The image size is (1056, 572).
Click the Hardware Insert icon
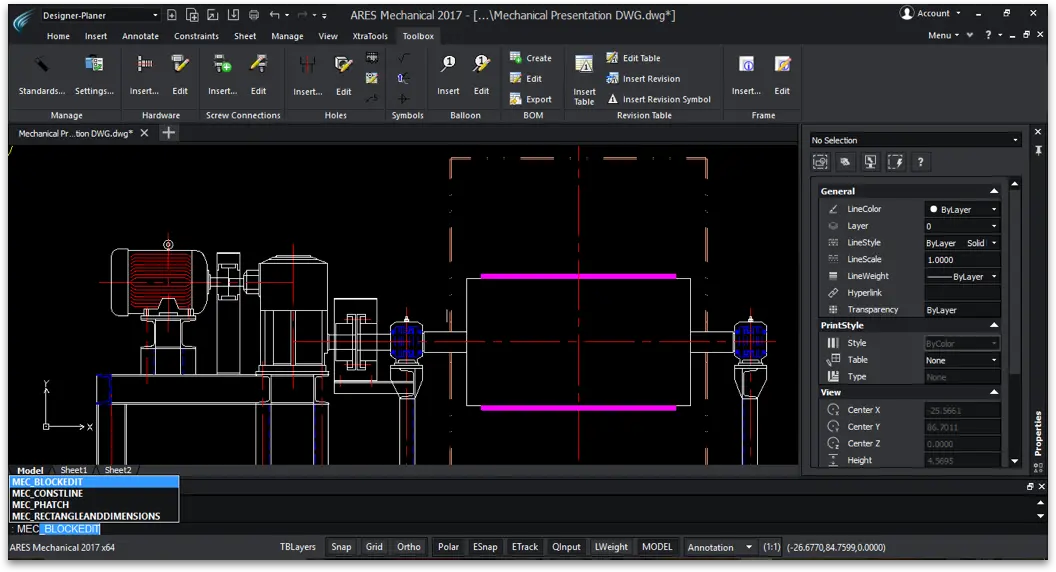click(144, 65)
